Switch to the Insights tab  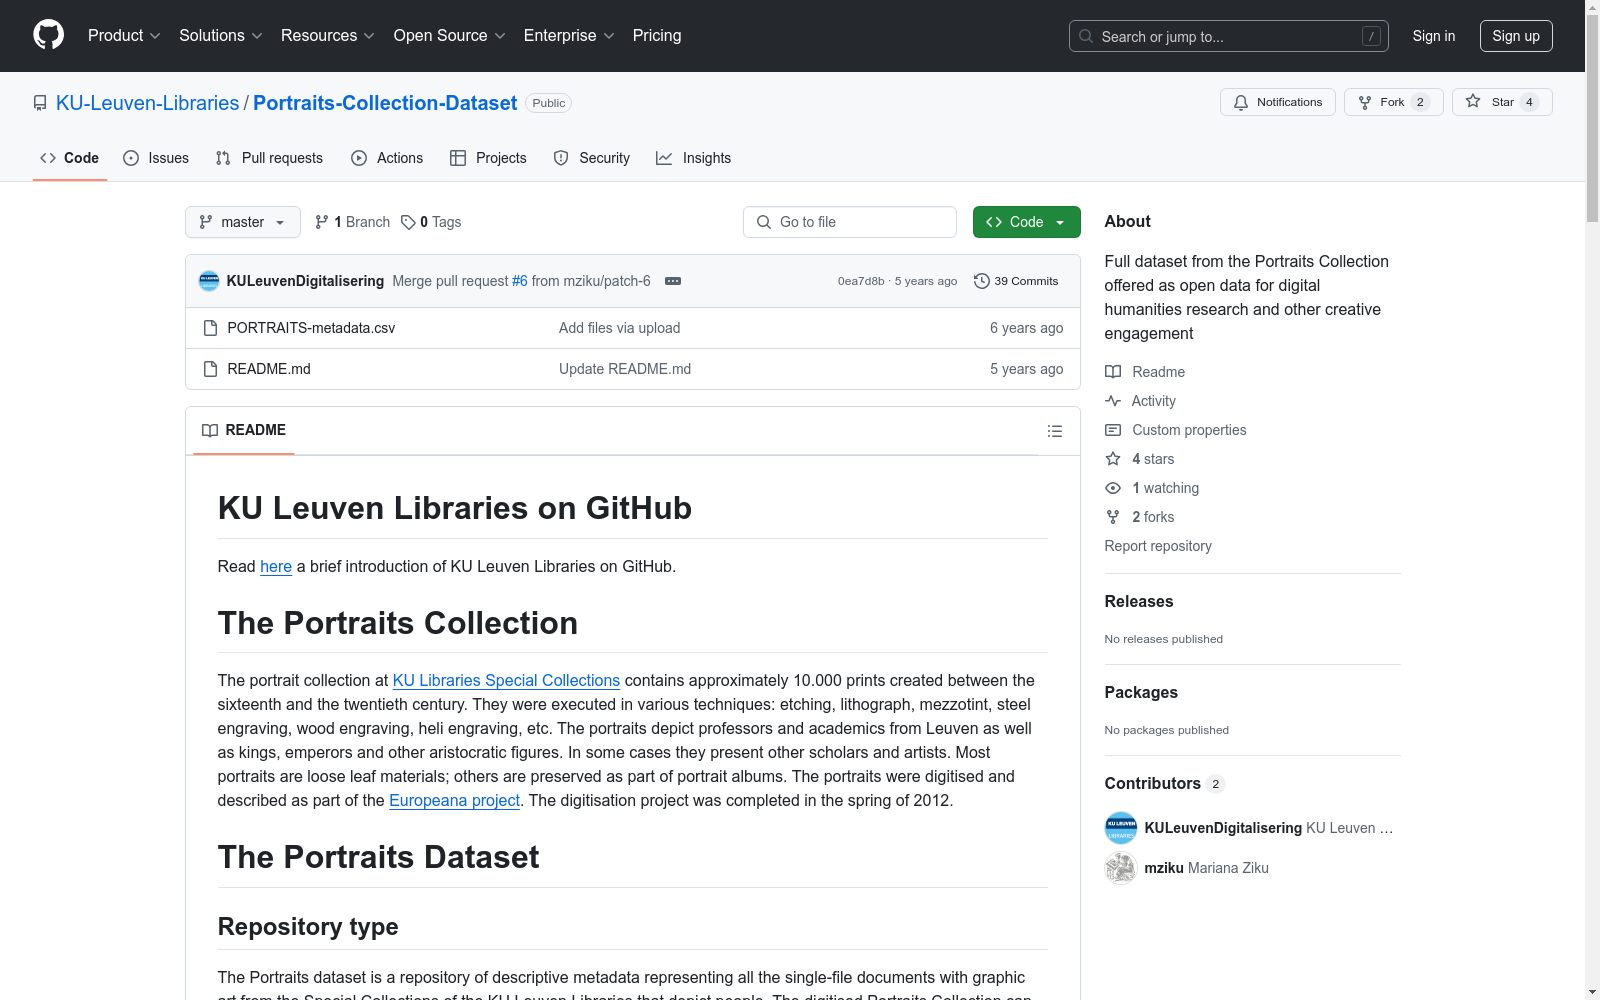tap(694, 158)
